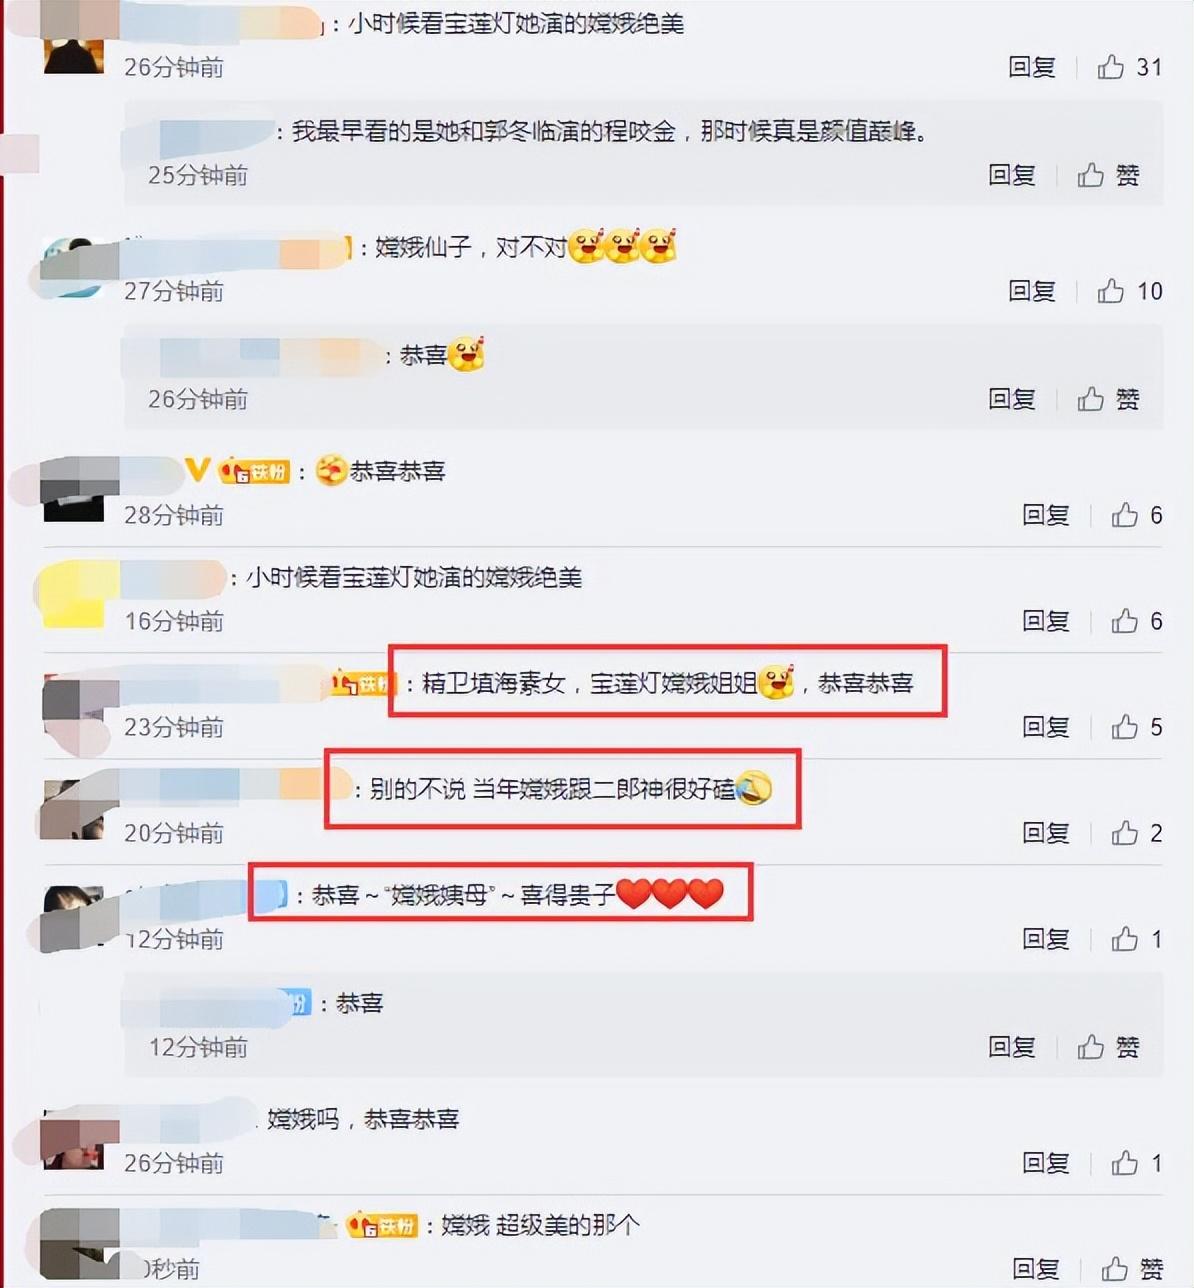Like the 精卫填海素女 comment
1194x1288 pixels.
point(1125,727)
